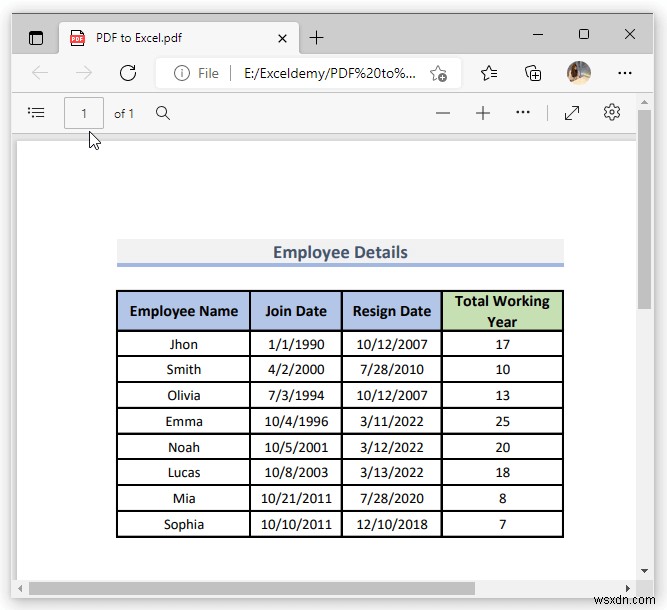Select the Emma name cell

point(184,421)
